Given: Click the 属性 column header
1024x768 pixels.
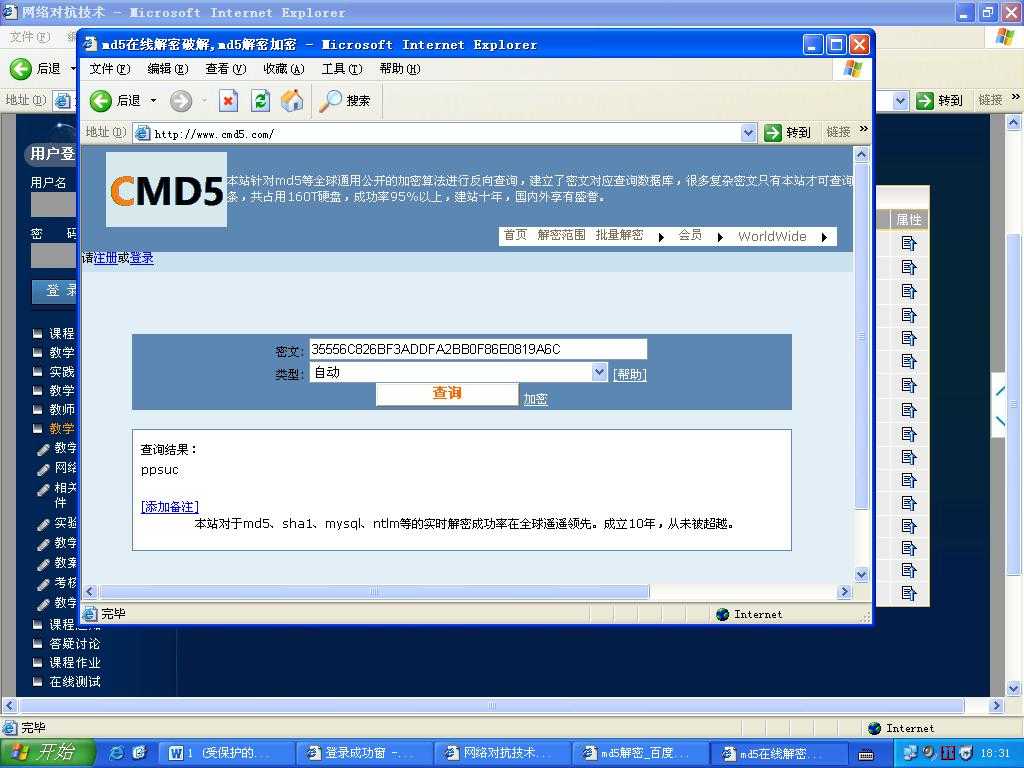Looking at the screenshot, I should point(908,219).
